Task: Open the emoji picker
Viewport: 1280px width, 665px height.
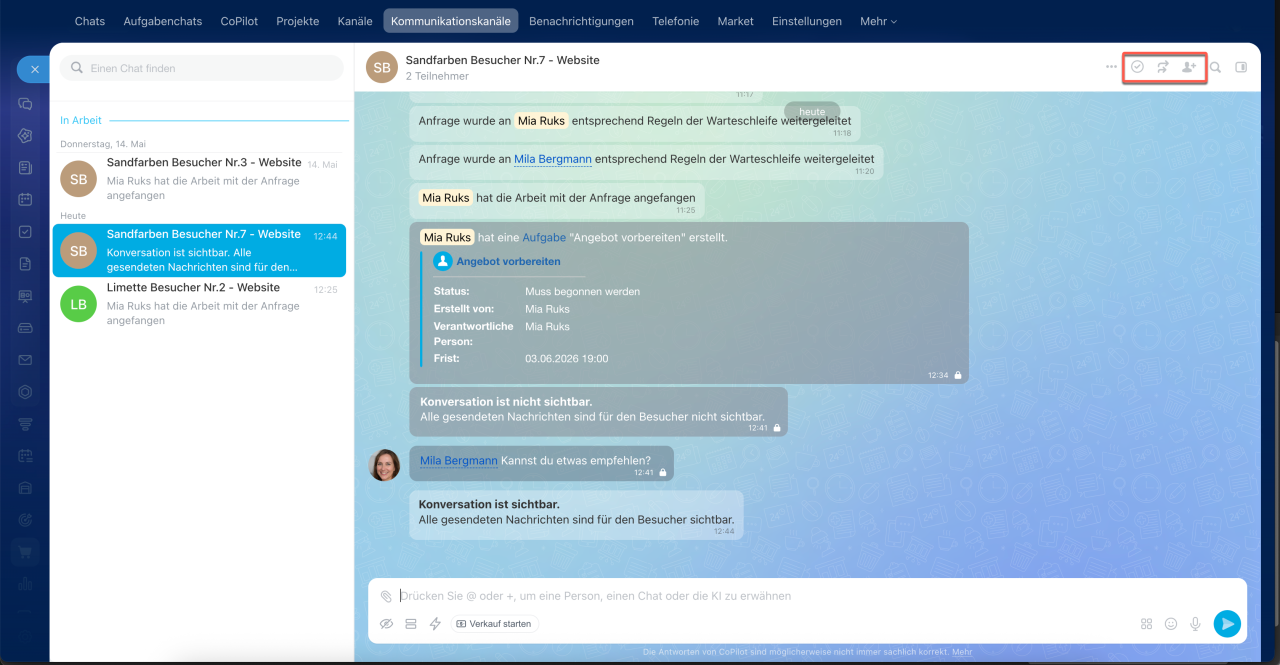Action: pos(1171,624)
